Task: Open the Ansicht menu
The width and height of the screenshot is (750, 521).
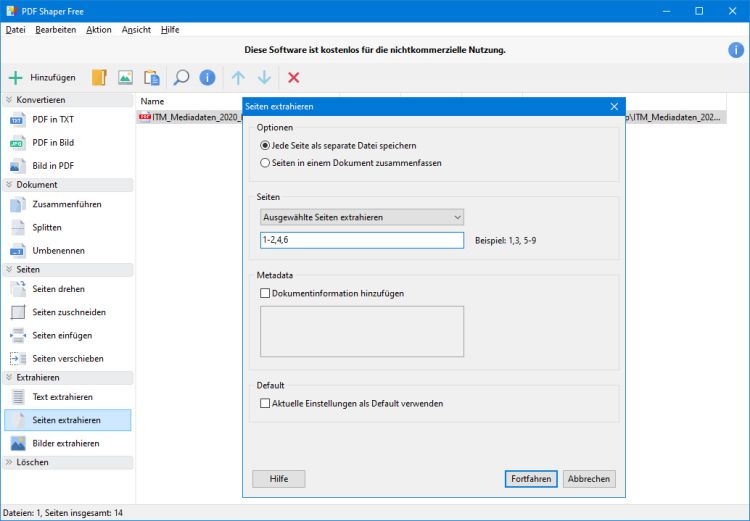Action: click(136, 30)
